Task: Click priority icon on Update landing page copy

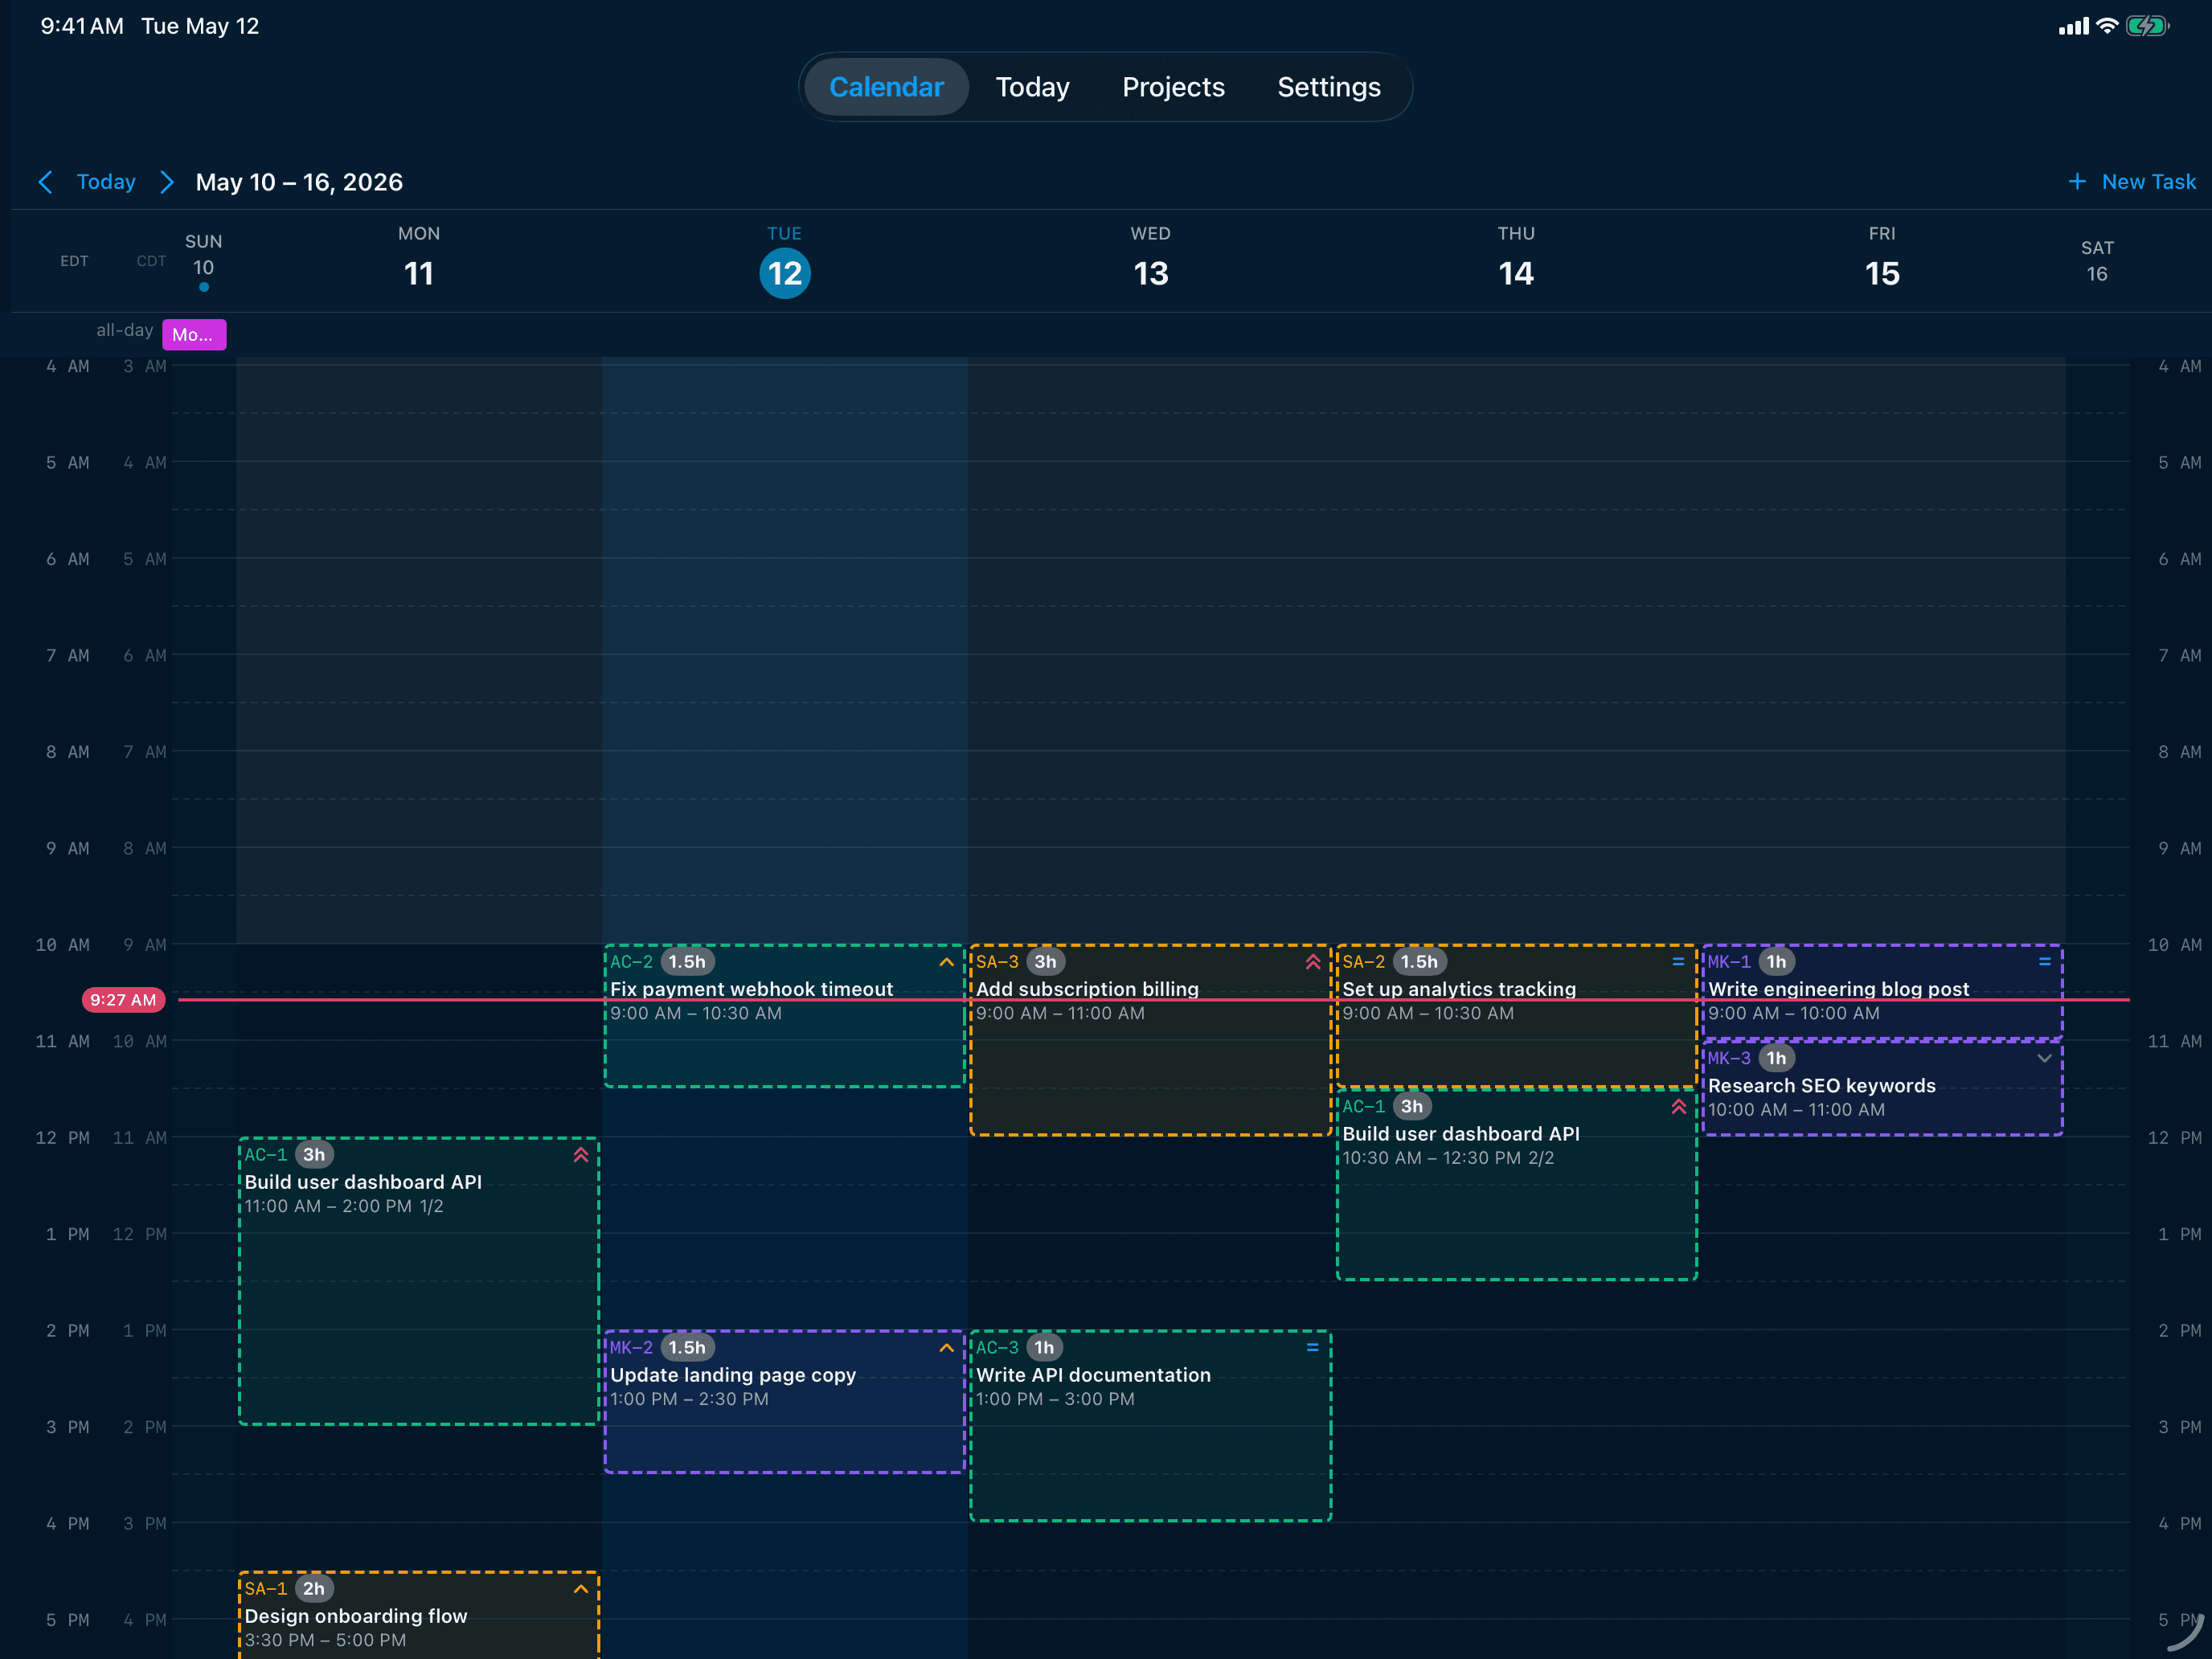Action: tap(946, 1347)
